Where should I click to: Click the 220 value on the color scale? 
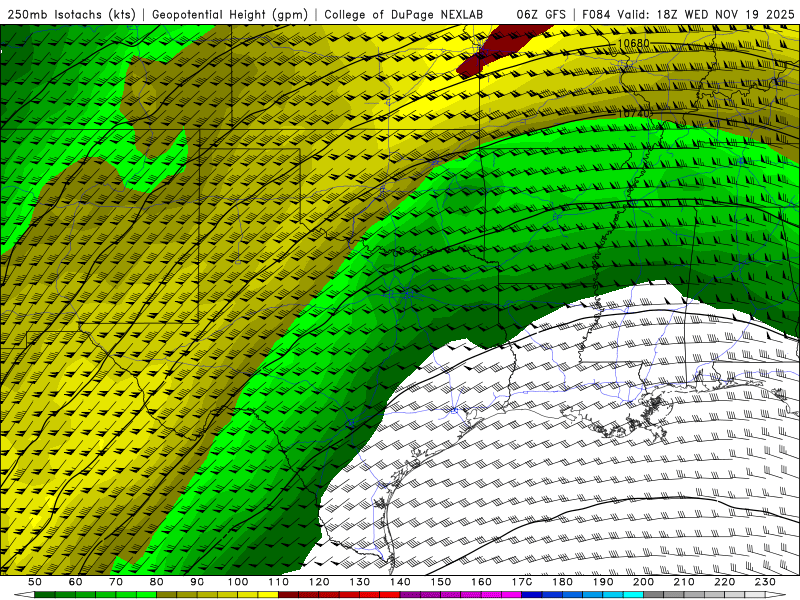[x=724, y=582]
